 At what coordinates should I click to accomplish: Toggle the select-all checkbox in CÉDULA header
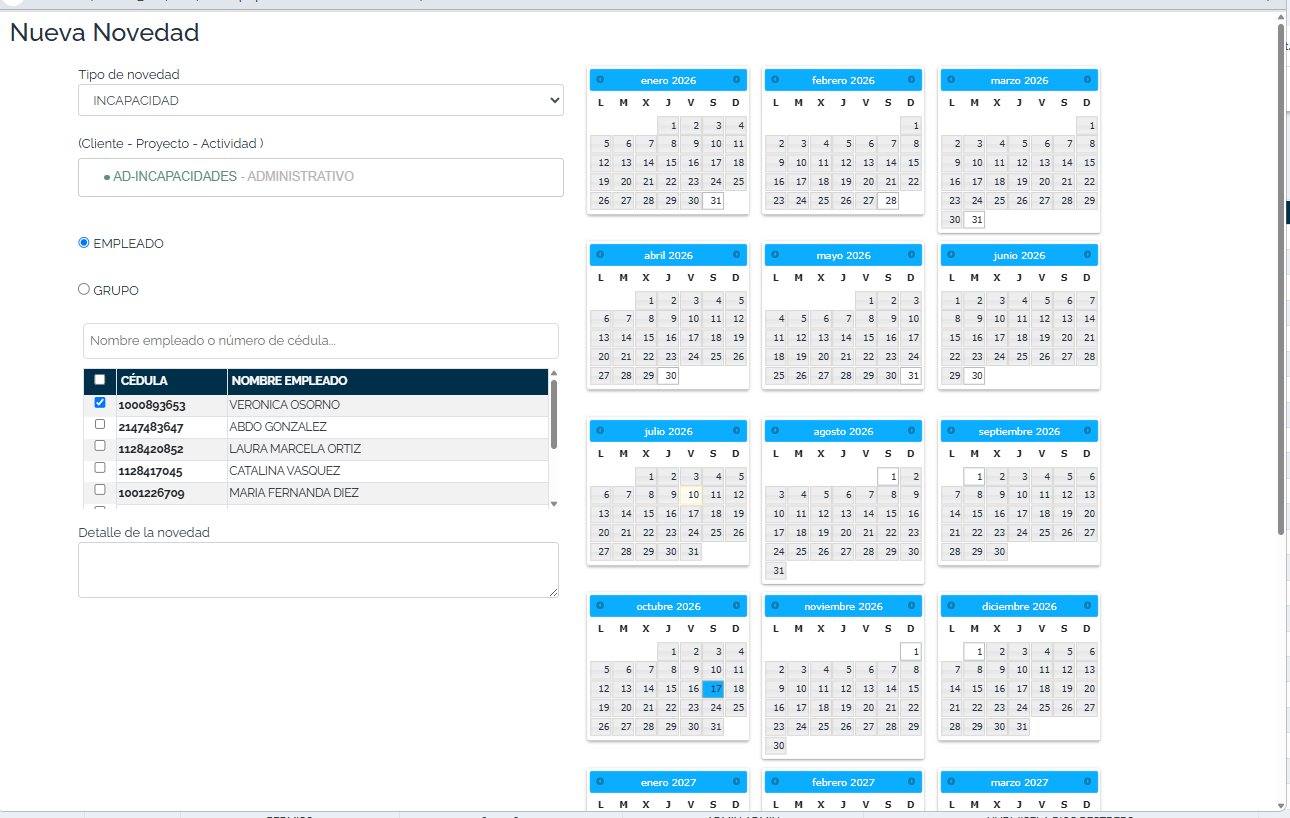tap(99, 380)
